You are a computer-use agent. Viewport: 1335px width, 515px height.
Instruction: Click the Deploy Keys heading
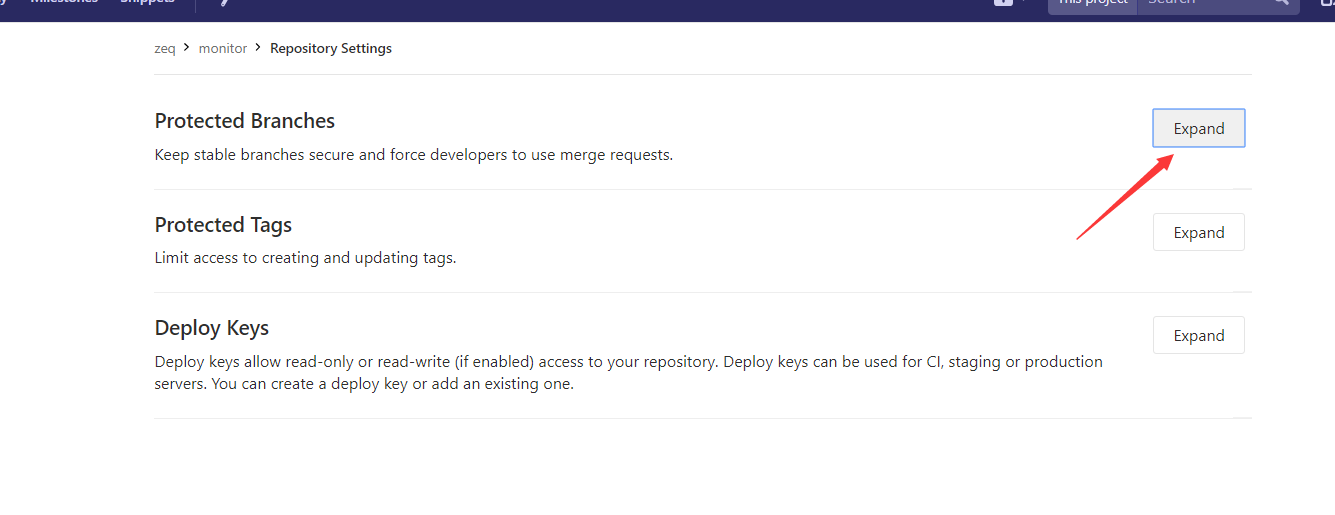pyautogui.click(x=212, y=328)
